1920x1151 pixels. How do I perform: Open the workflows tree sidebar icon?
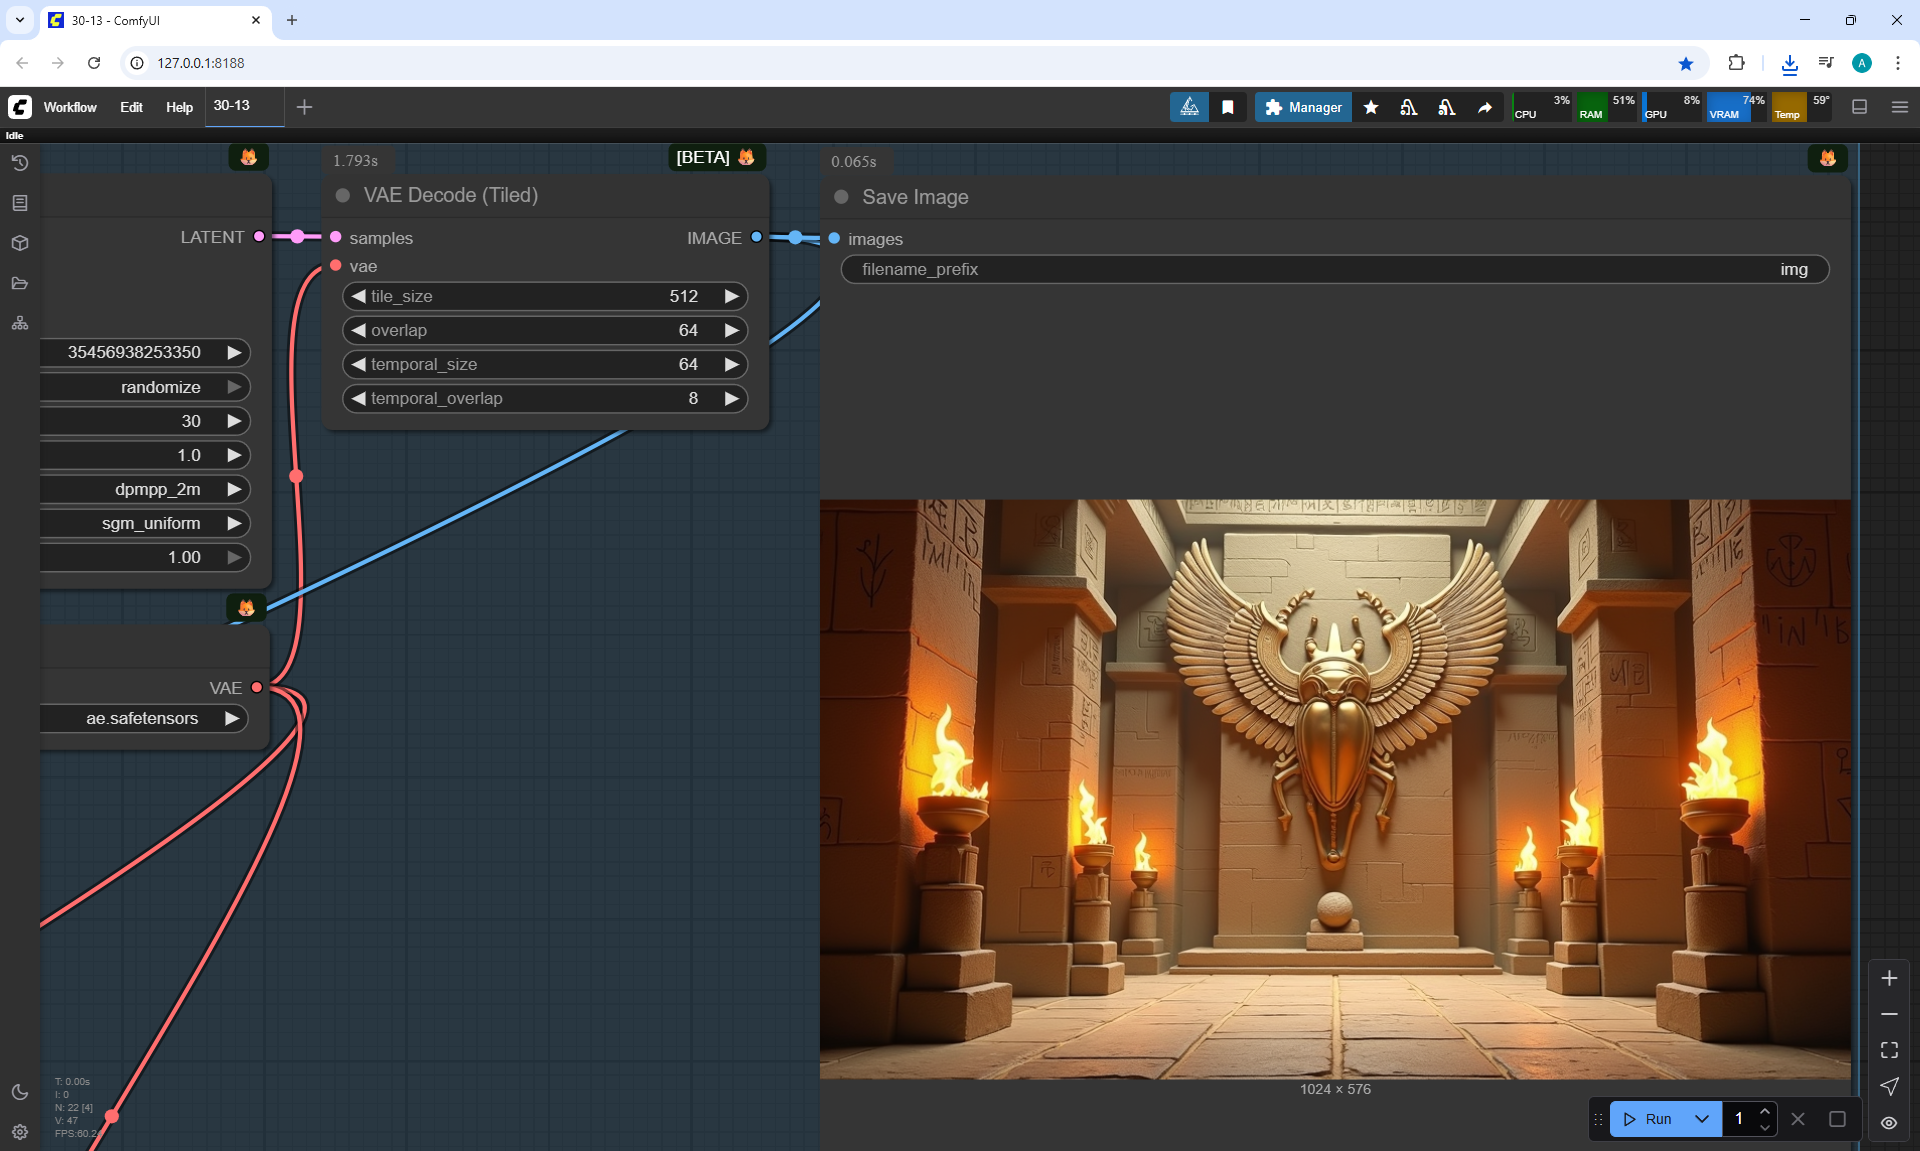click(x=20, y=323)
